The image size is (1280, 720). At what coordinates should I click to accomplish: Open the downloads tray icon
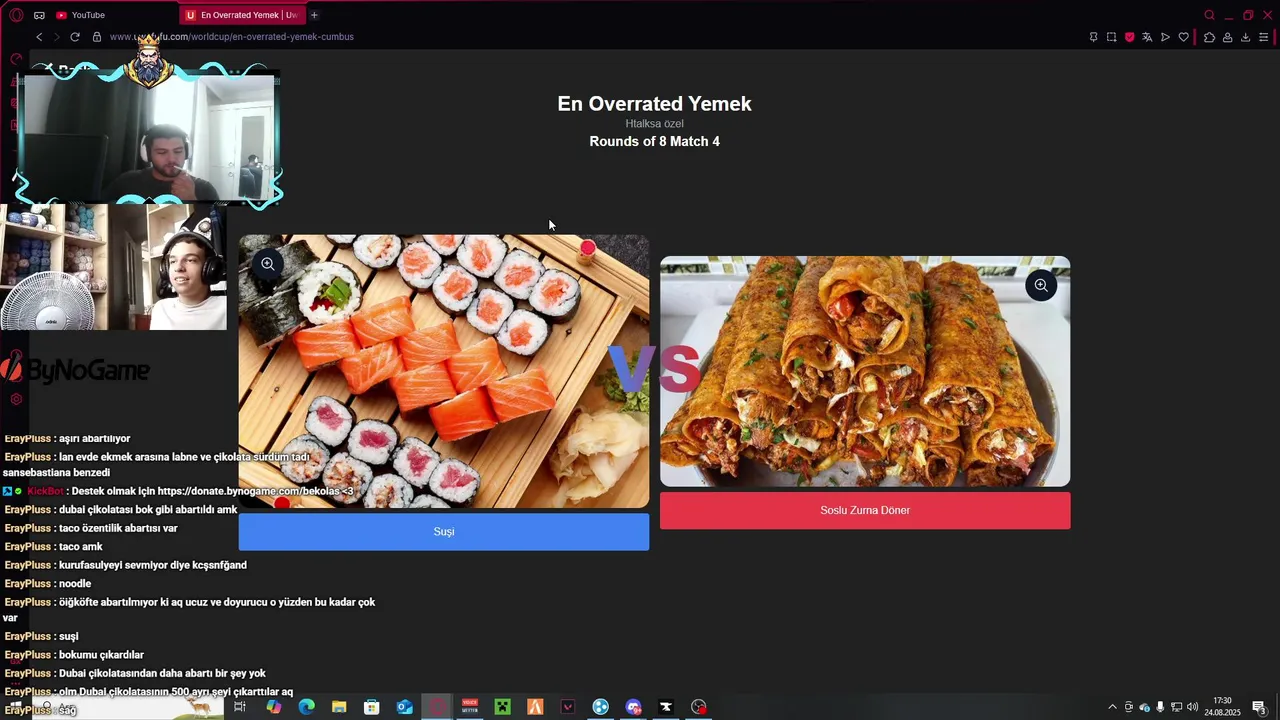click(1245, 37)
